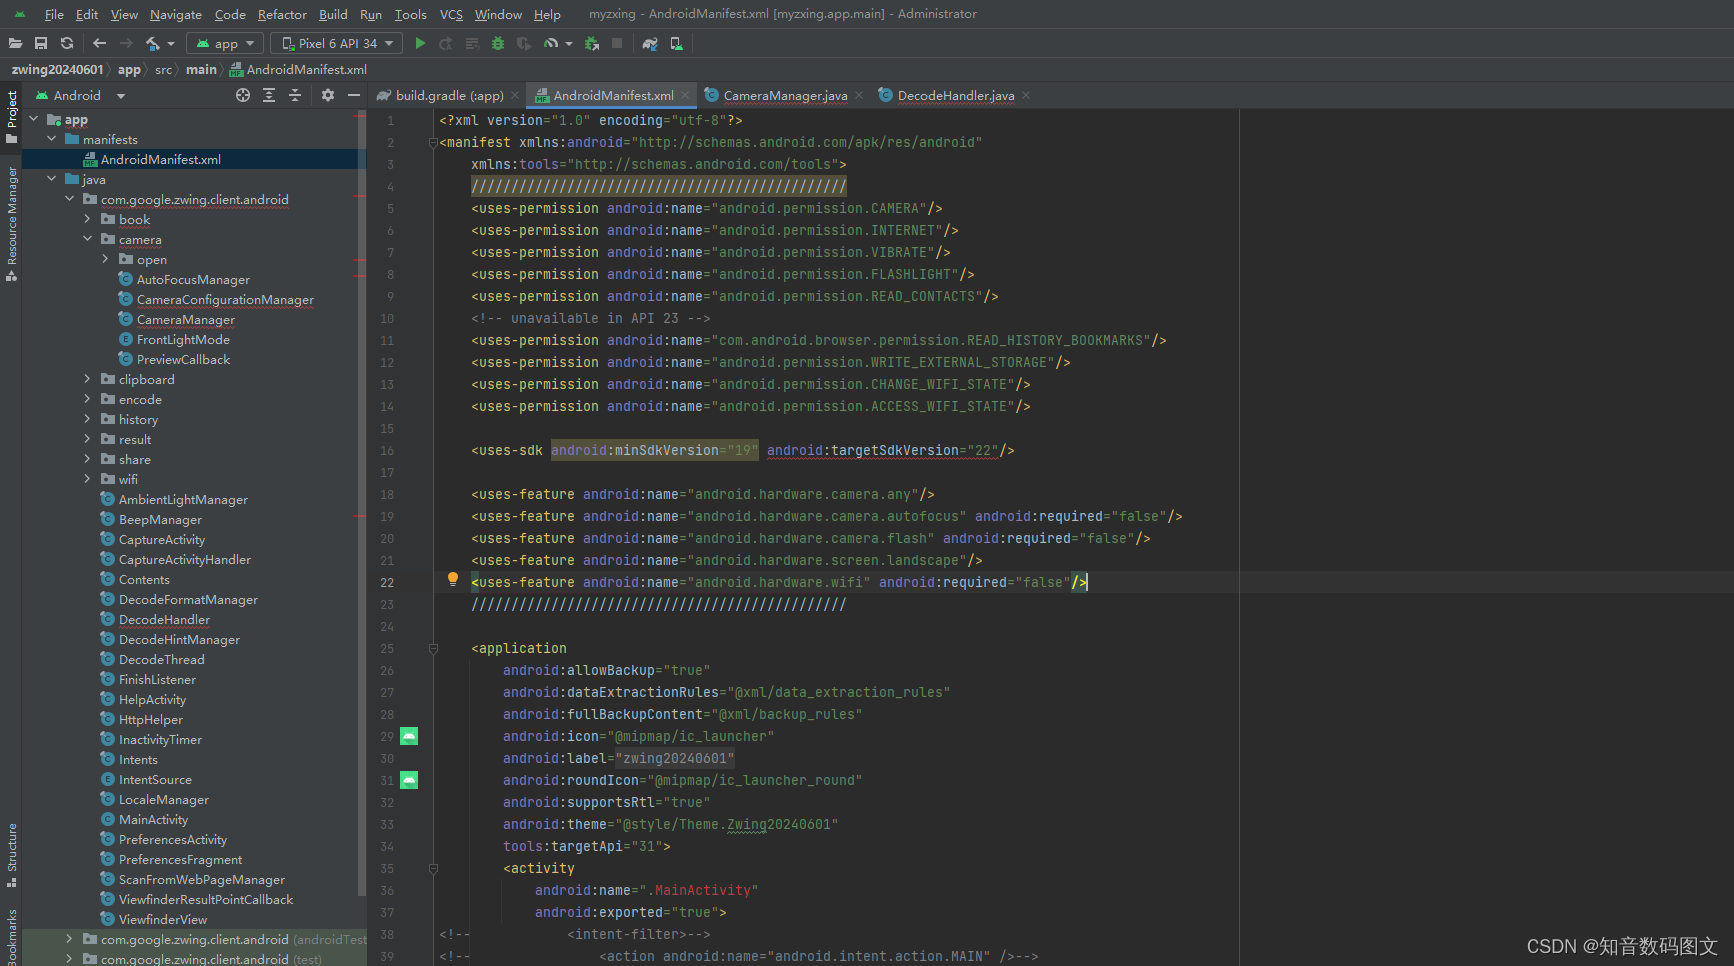
Task: Click the intention lightbulb on line 22
Action: tap(453, 578)
